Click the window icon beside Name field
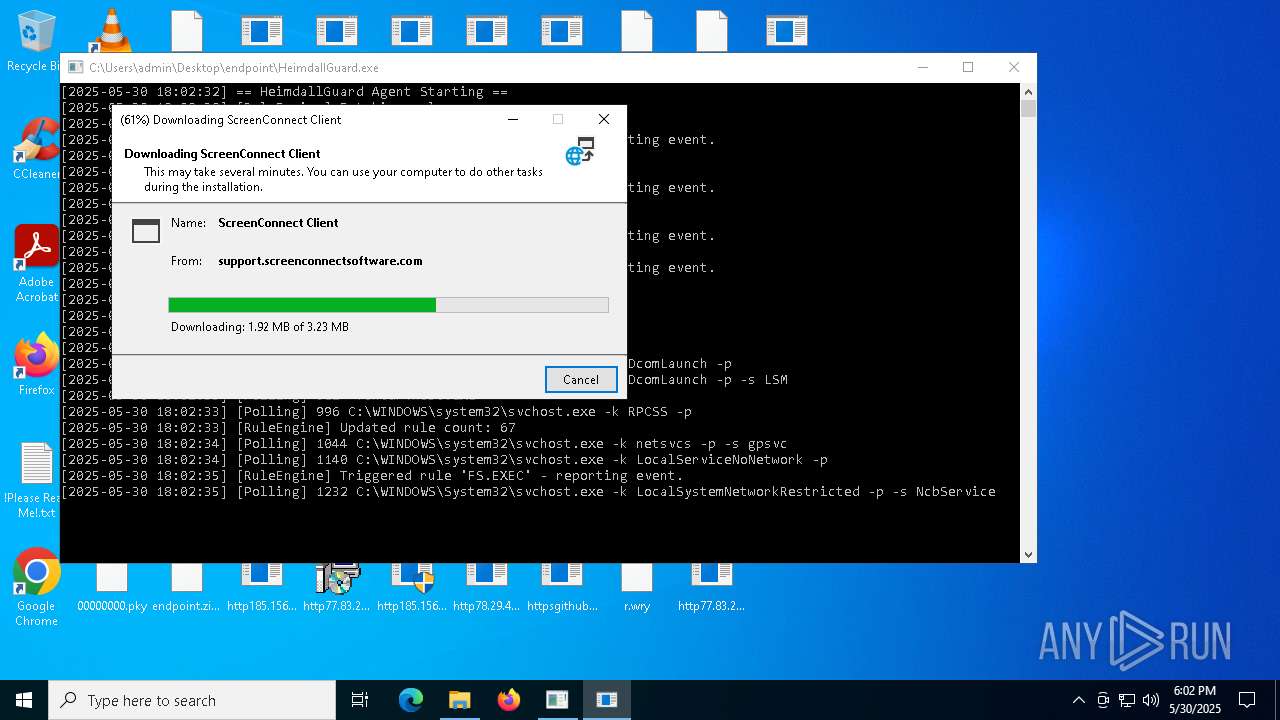The image size is (1280, 720). [146, 231]
